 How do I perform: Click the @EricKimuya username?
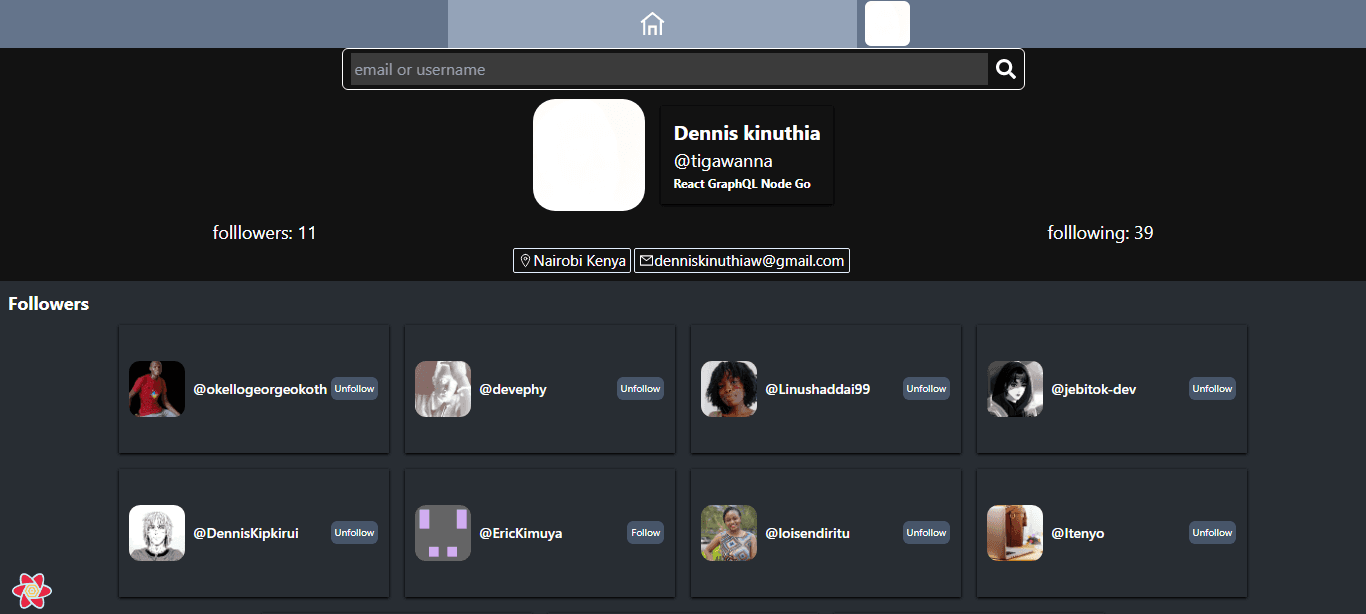(521, 533)
